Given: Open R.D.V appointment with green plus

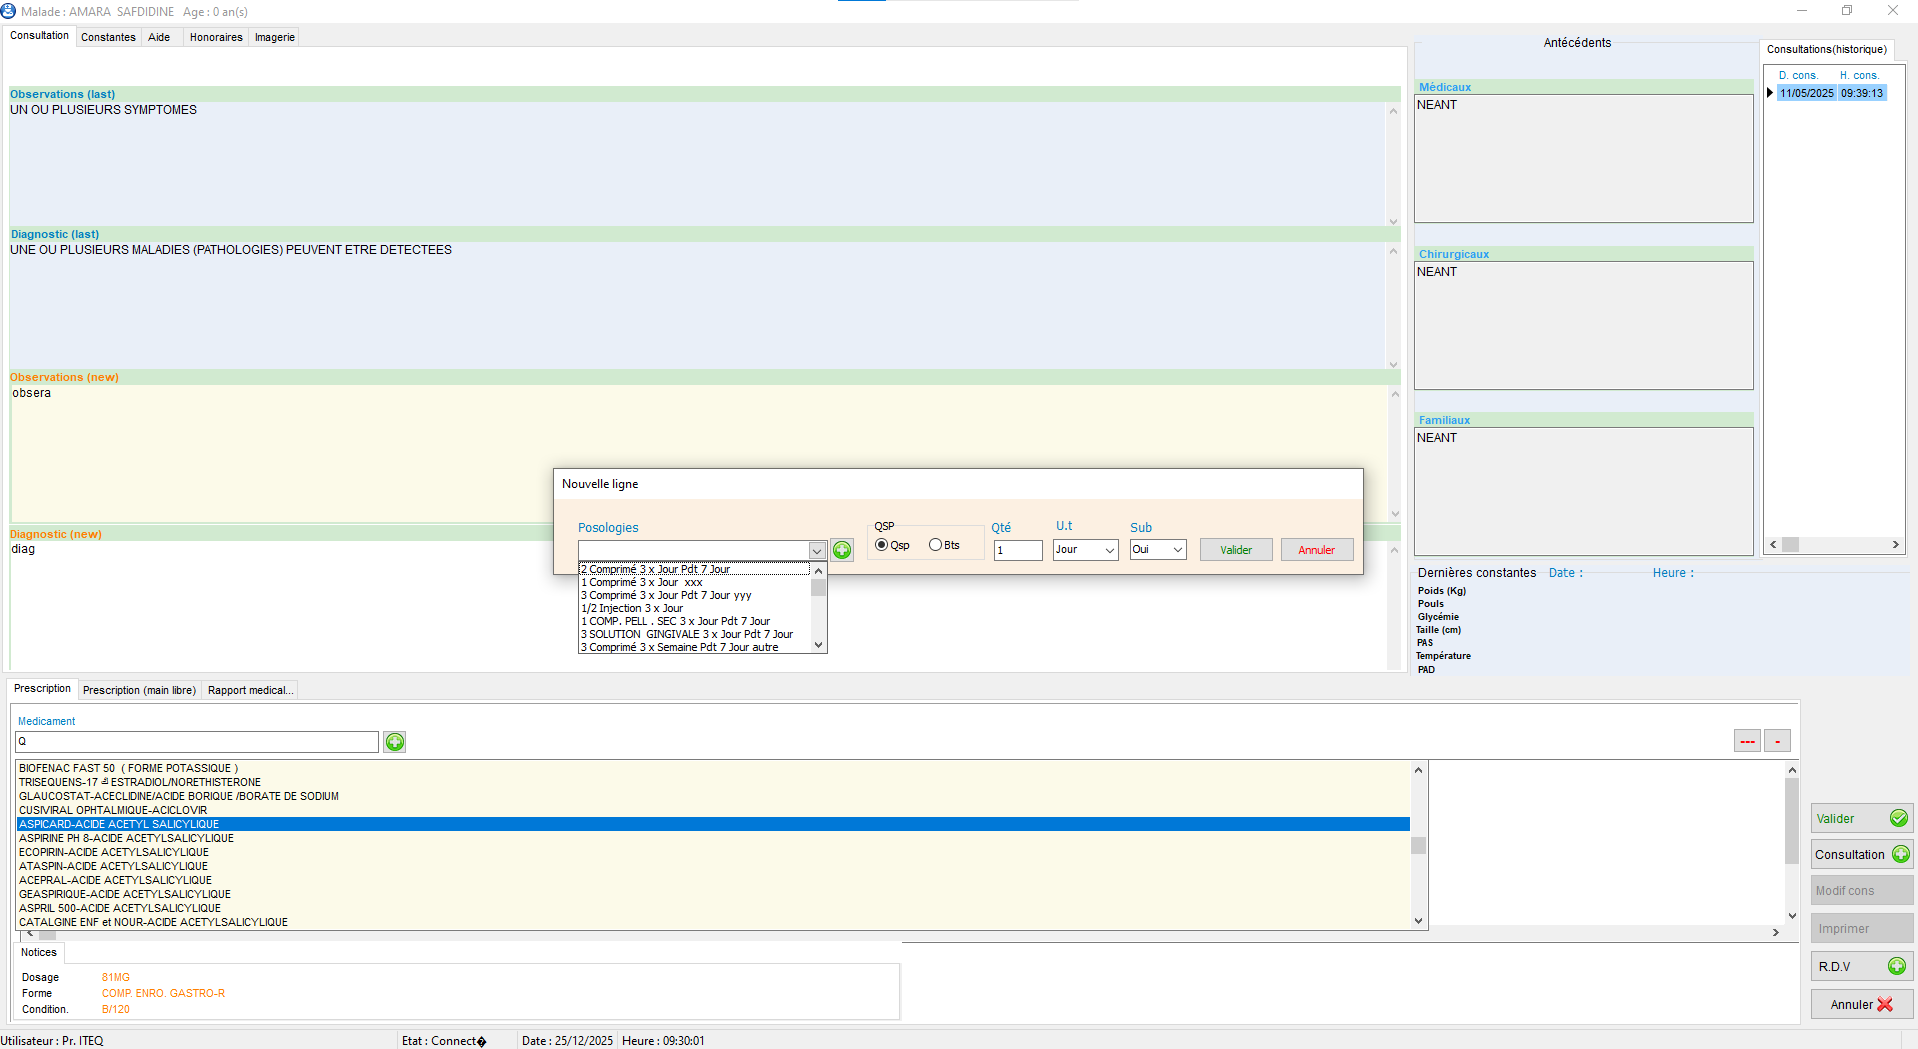Looking at the screenshot, I should [x=1861, y=966].
